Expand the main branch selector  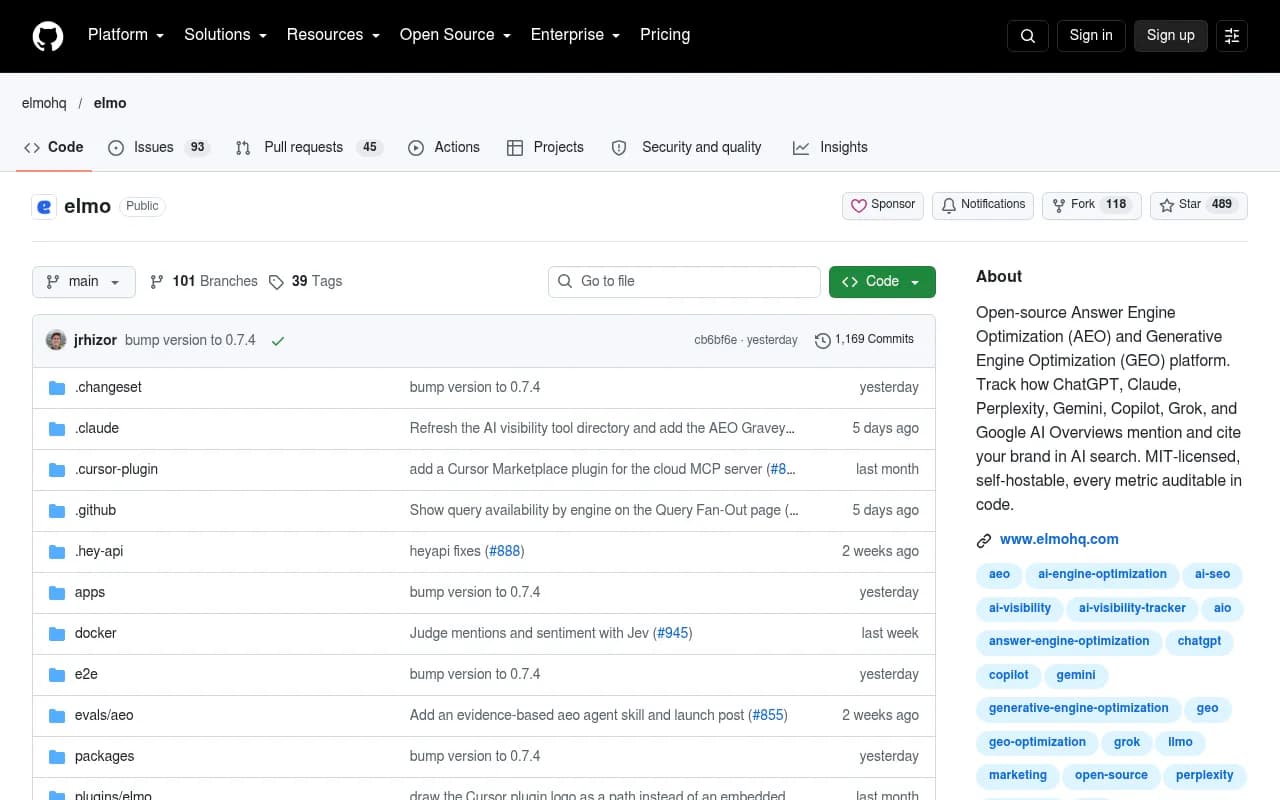pos(83,282)
